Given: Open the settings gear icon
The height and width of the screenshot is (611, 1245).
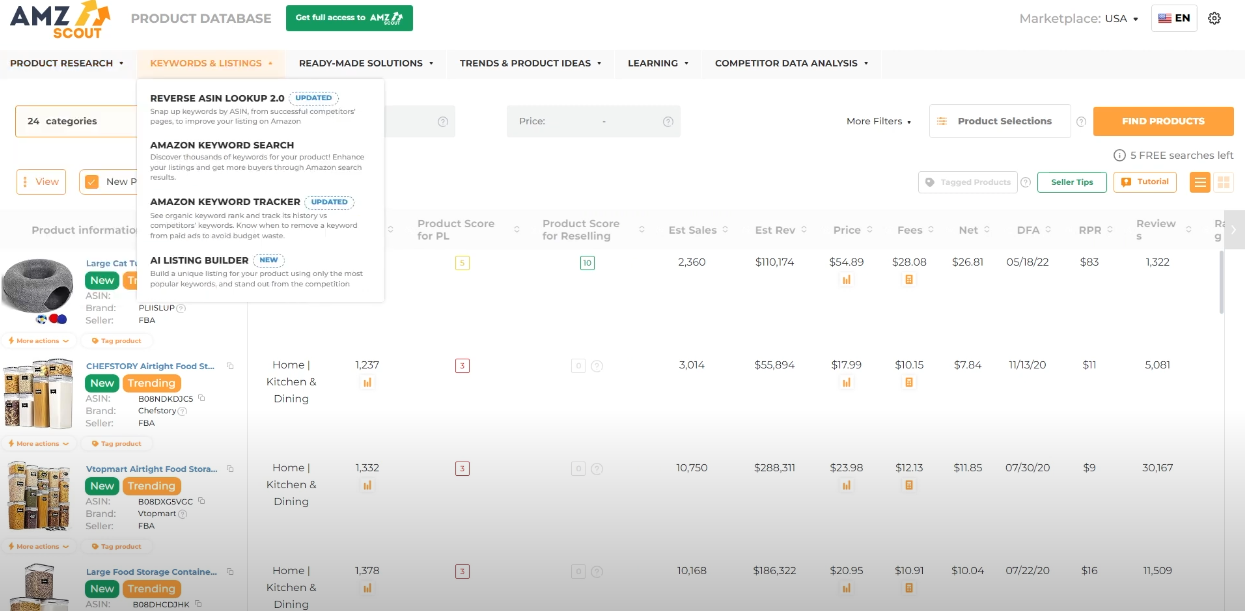Looking at the screenshot, I should [x=1215, y=18].
